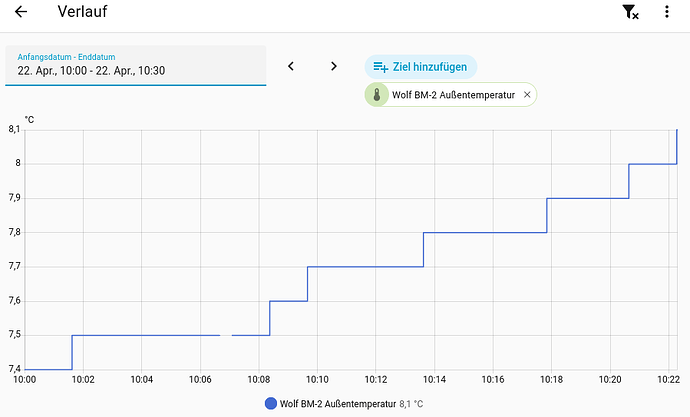Image resolution: width=690 pixels, height=417 pixels.
Task: Click the Ziel hinzufügen button
Action: click(421, 67)
